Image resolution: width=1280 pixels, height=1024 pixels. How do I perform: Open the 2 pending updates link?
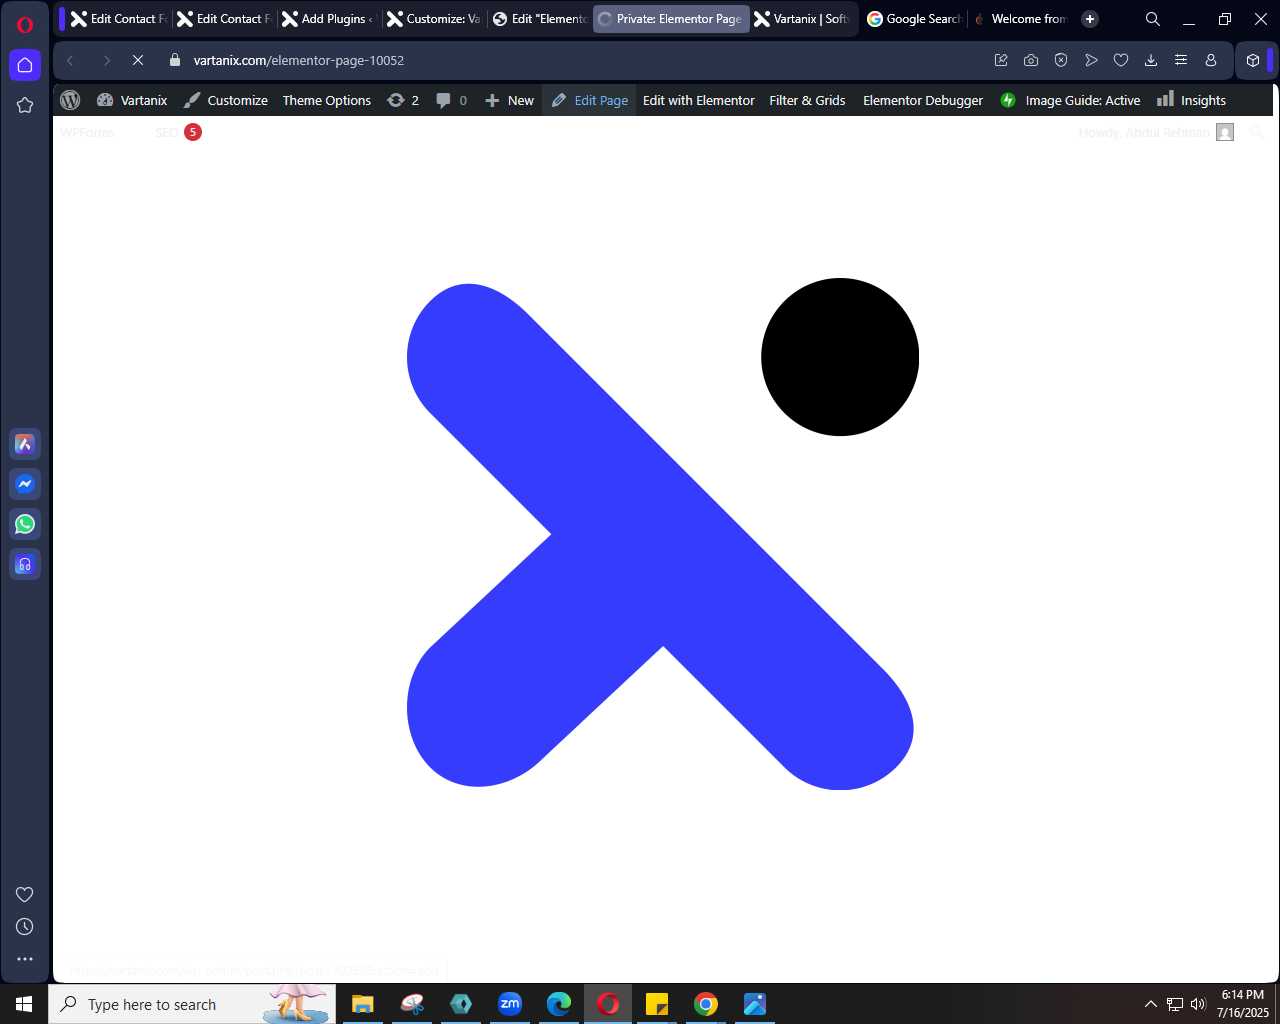pyautogui.click(x=403, y=100)
